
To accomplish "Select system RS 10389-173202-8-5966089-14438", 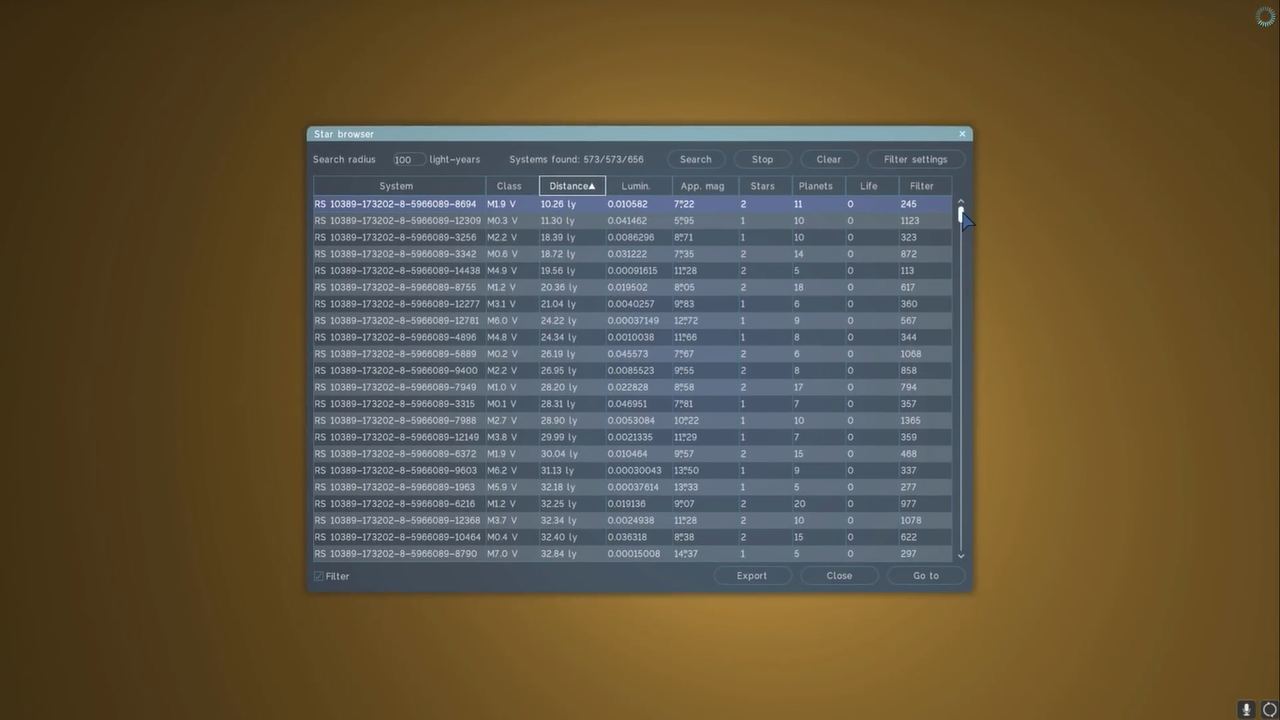I will tap(632, 271).
